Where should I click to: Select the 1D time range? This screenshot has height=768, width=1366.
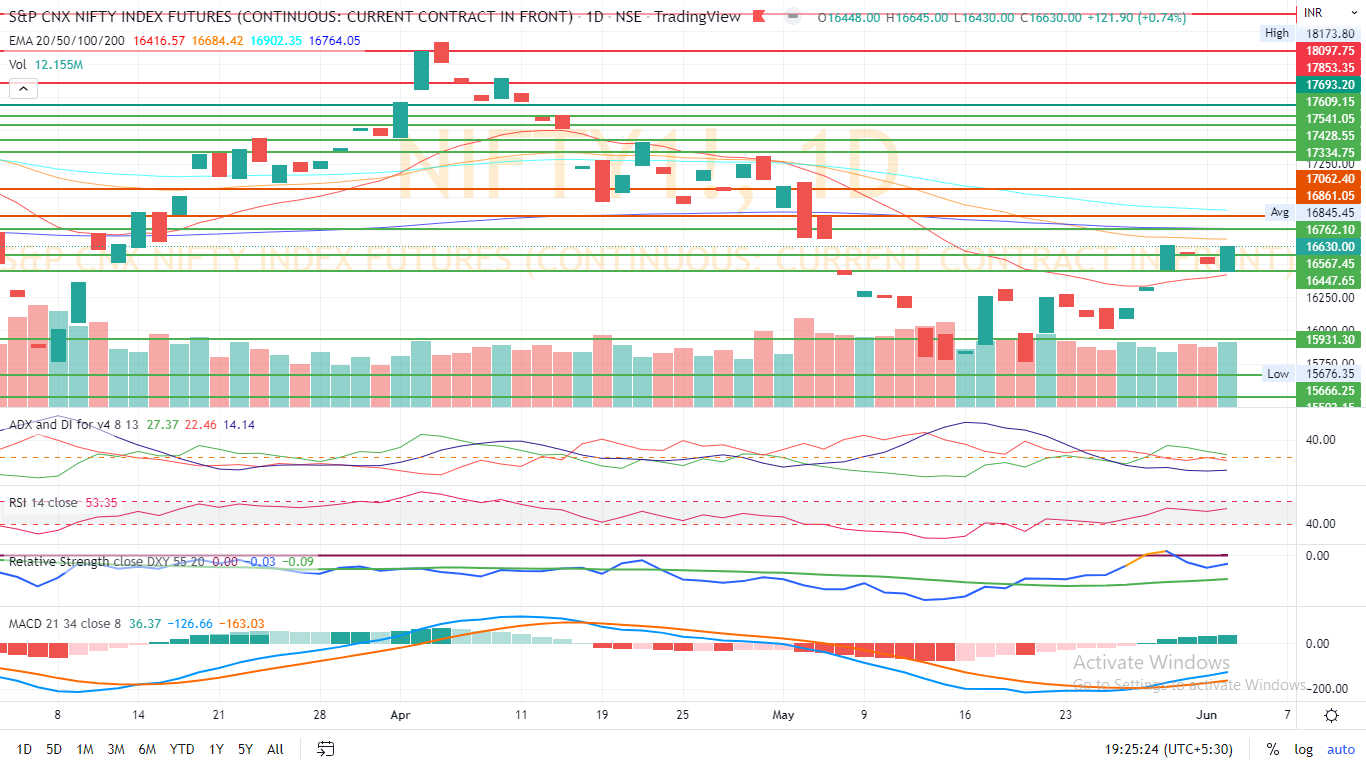[x=24, y=749]
